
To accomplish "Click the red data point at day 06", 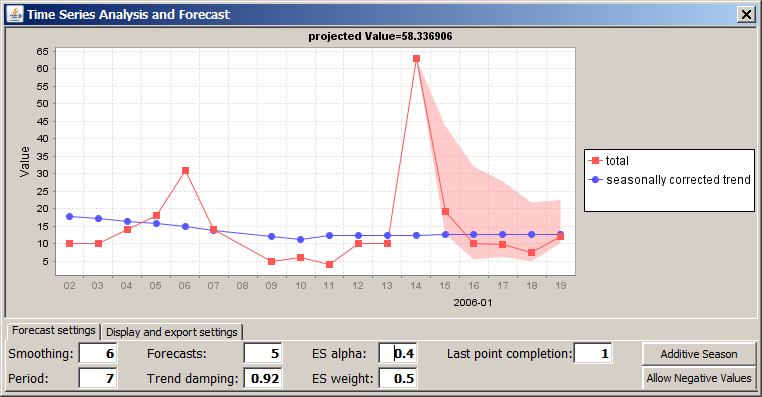I will [185, 171].
